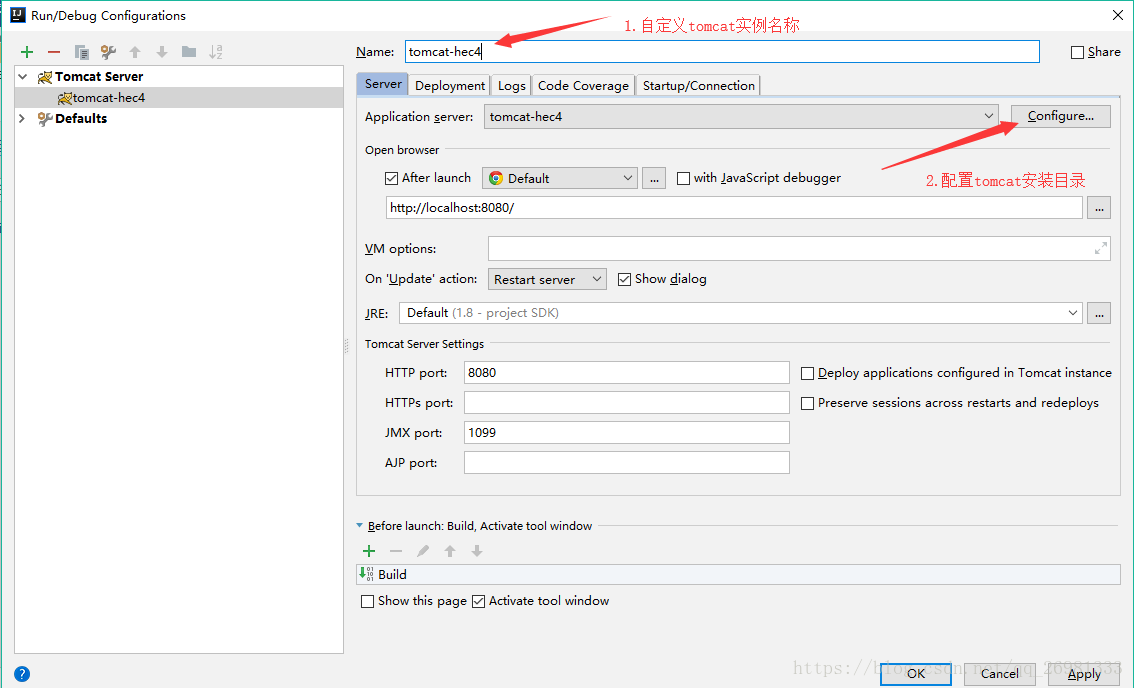This screenshot has height=688, width=1134.
Task: Add a before-launch task
Action: coord(369,551)
